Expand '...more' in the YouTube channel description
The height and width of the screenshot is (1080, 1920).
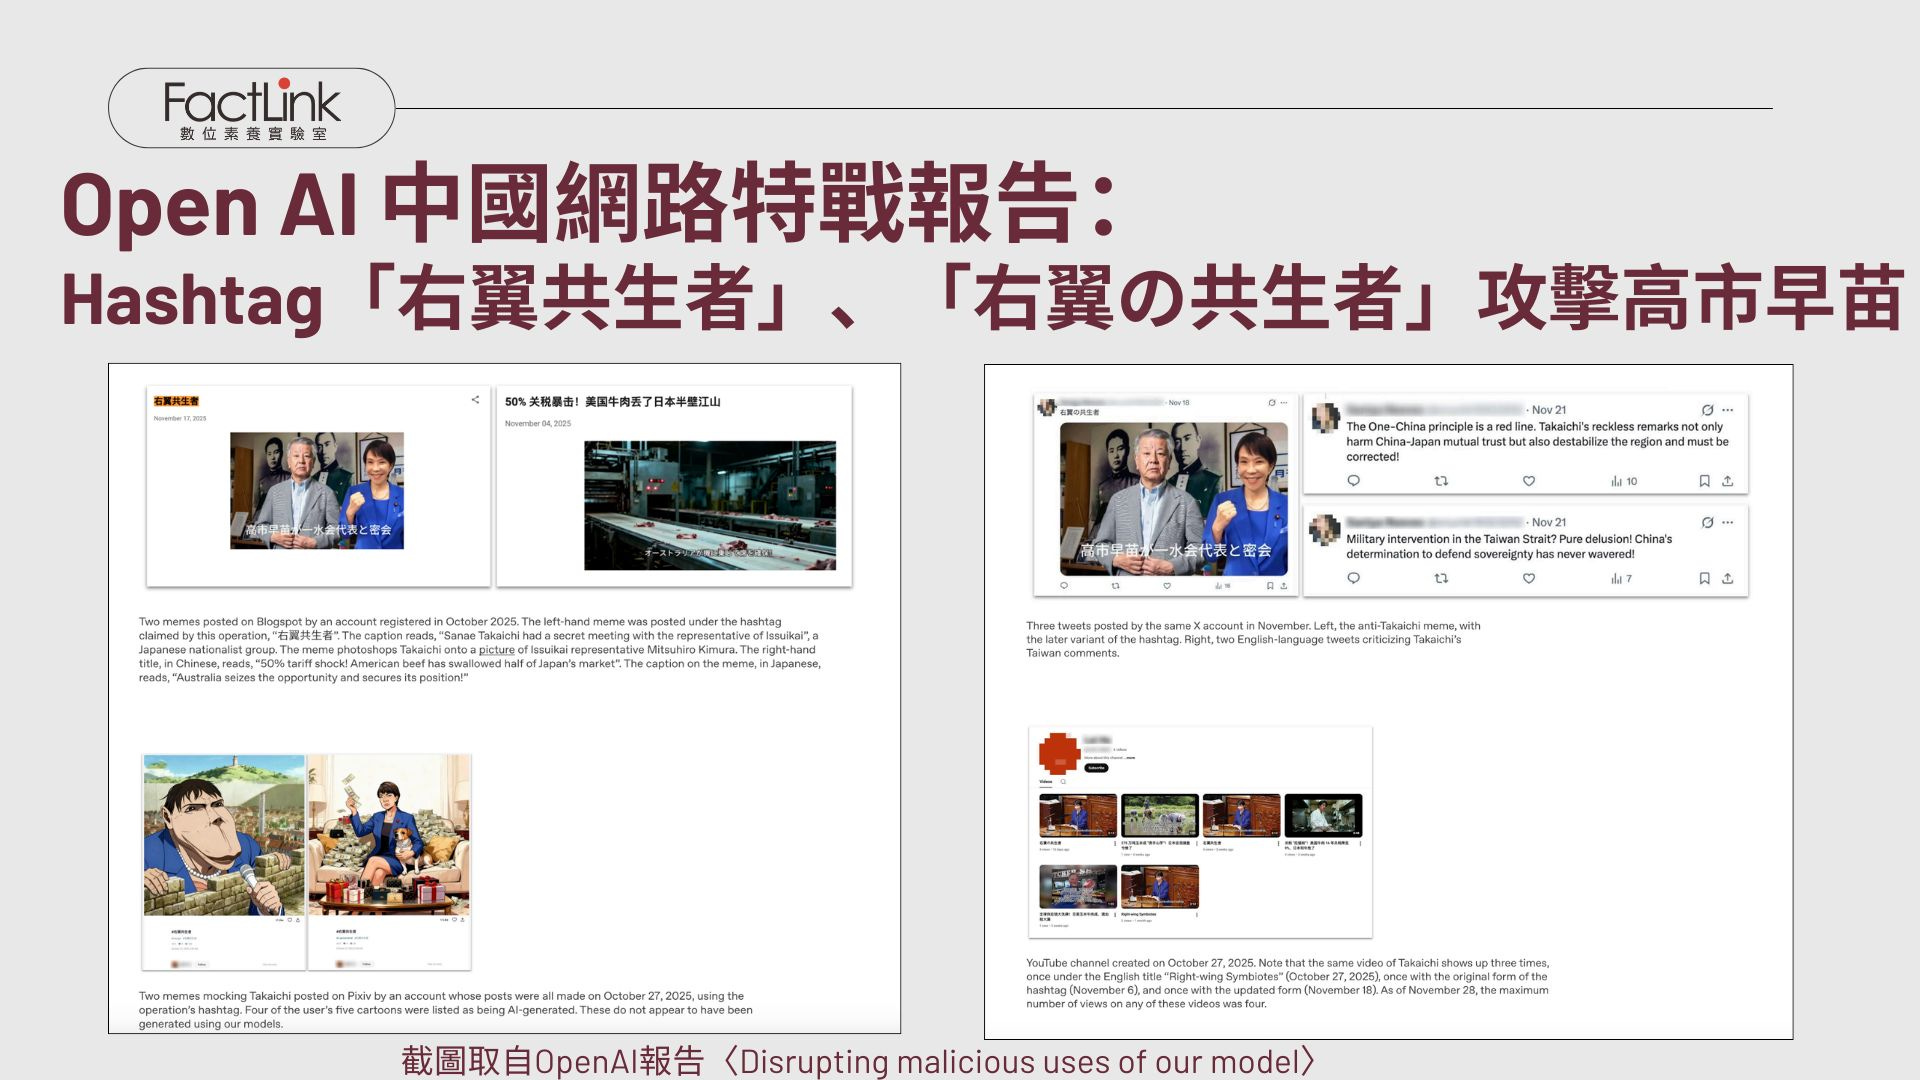point(1130,758)
